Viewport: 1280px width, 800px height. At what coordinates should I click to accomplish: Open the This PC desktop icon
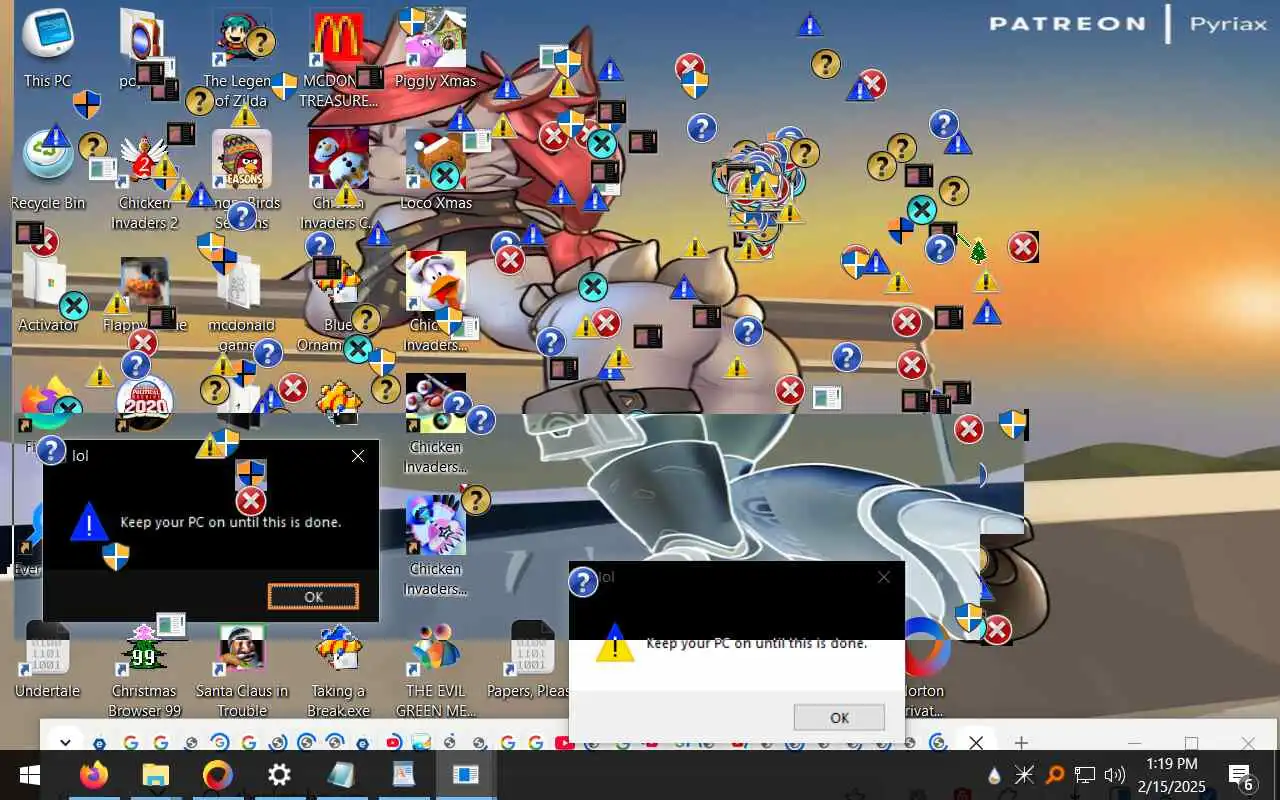[x=47, y=48]
